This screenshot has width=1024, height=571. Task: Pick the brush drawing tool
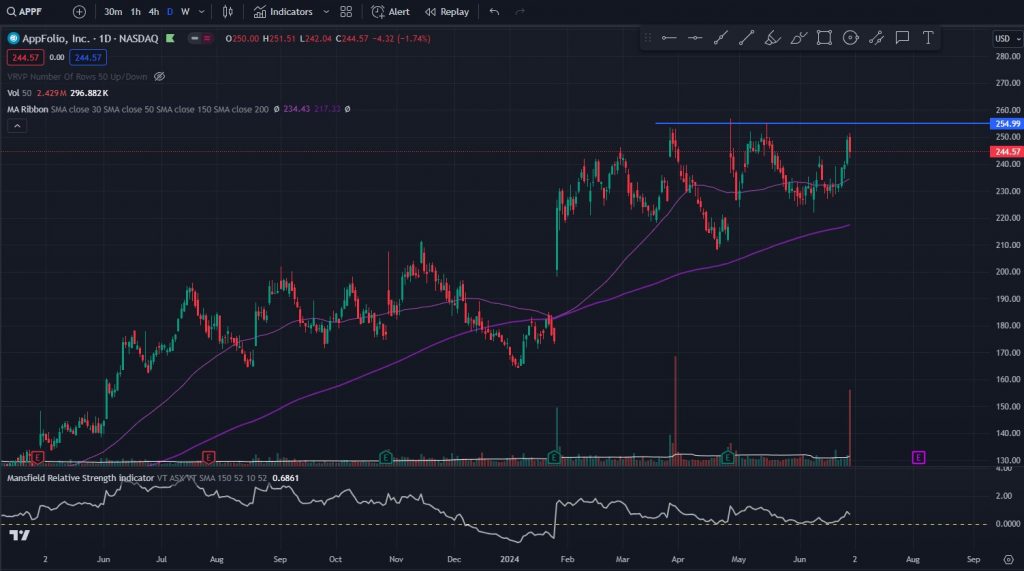pos(772,38)
